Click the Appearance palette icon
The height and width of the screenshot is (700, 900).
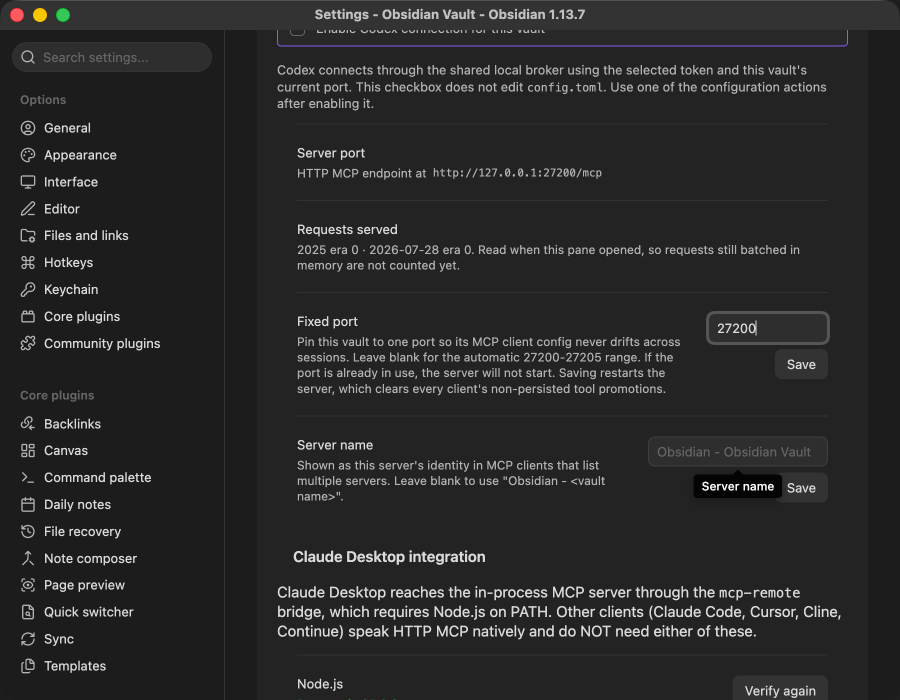pyautogui.click(x=28, y=155)
